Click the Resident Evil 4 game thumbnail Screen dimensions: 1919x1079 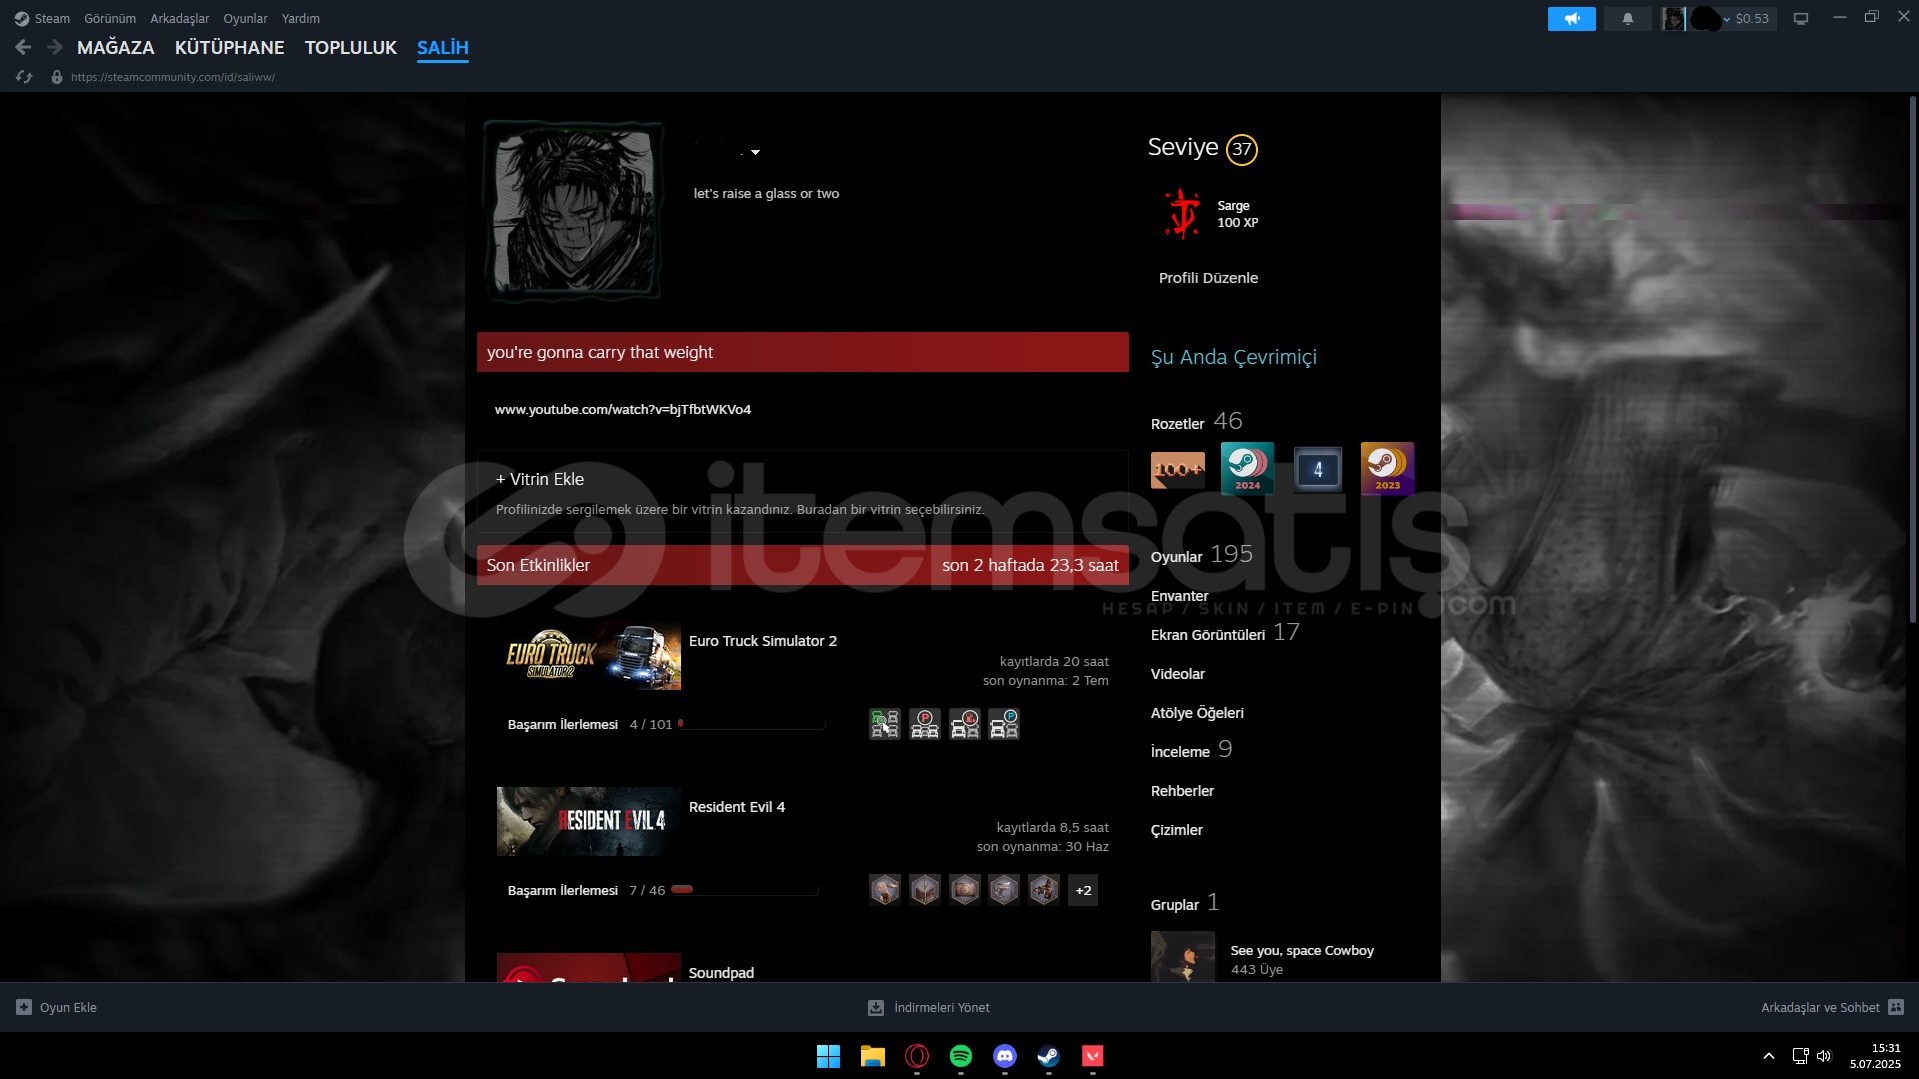click(x=589, y=821)
